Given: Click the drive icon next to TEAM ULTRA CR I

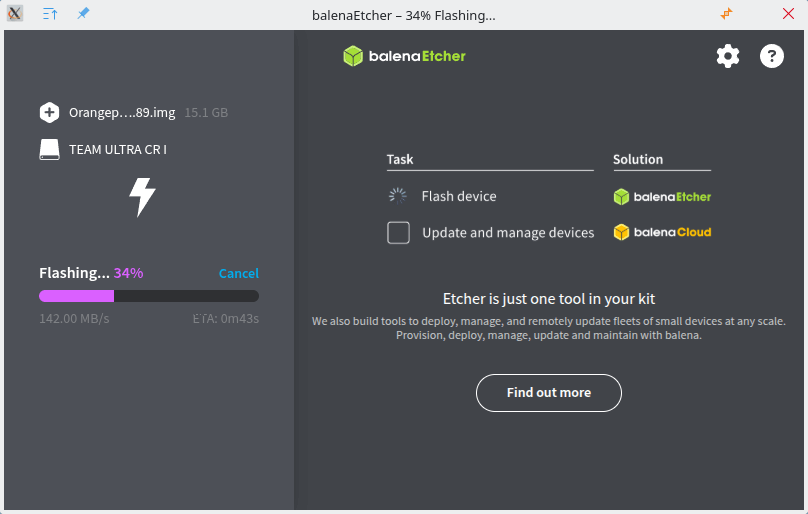Looking at the screenshot, I should [x=50, y=150].
